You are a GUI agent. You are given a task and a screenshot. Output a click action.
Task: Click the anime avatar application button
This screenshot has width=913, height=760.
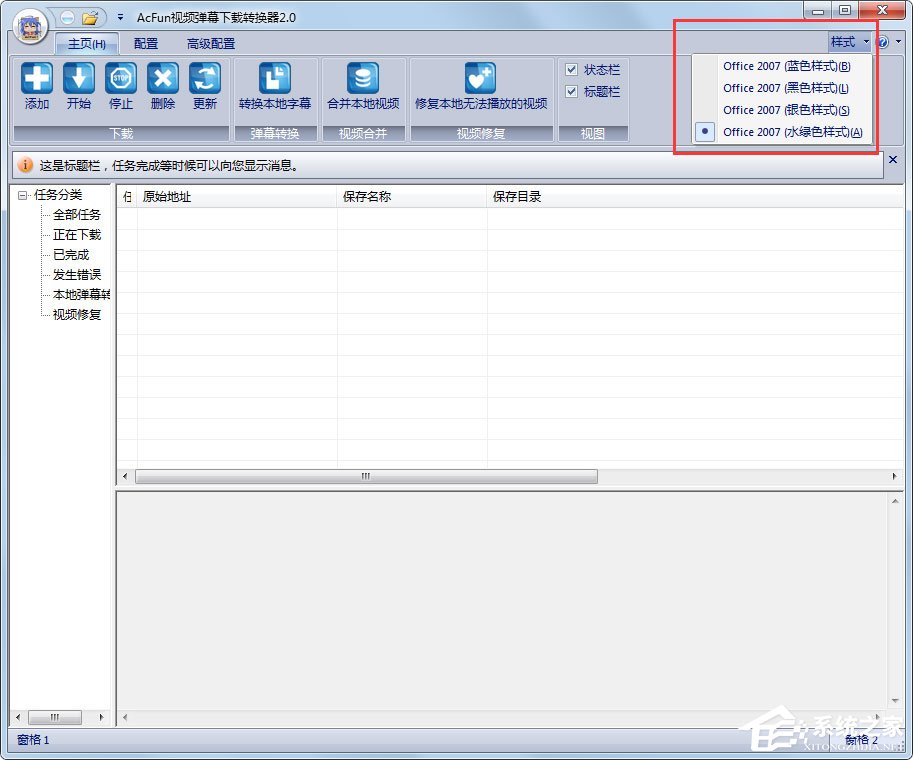click(30, 27)
